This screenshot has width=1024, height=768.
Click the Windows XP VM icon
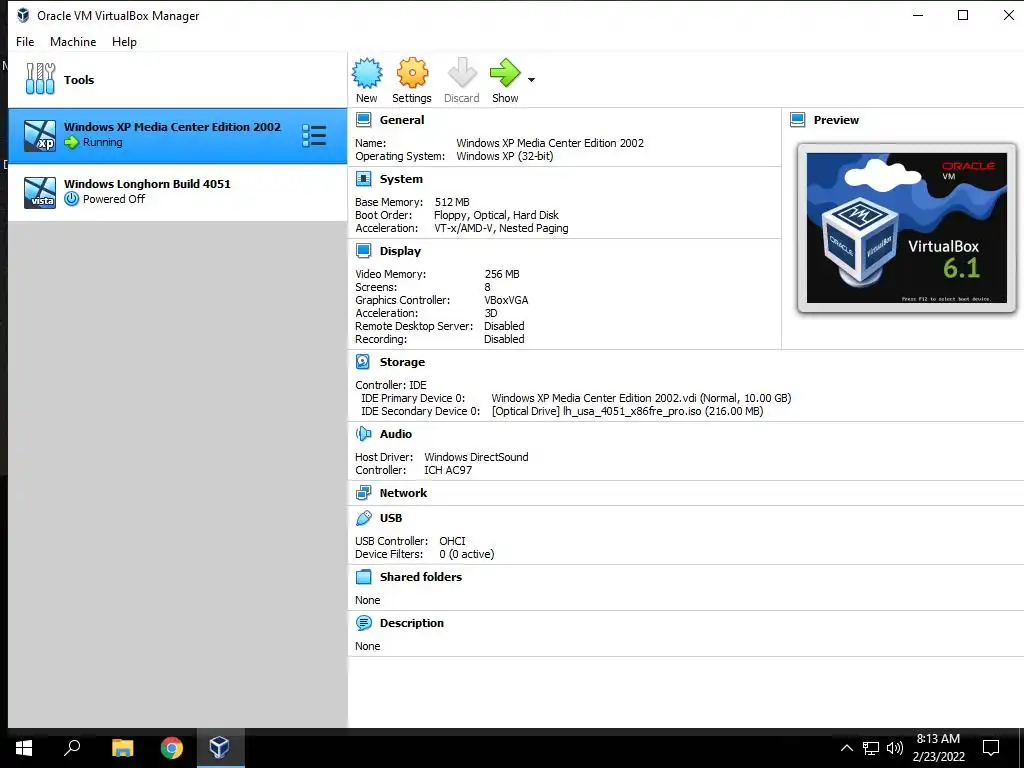[x=40, y=136]
